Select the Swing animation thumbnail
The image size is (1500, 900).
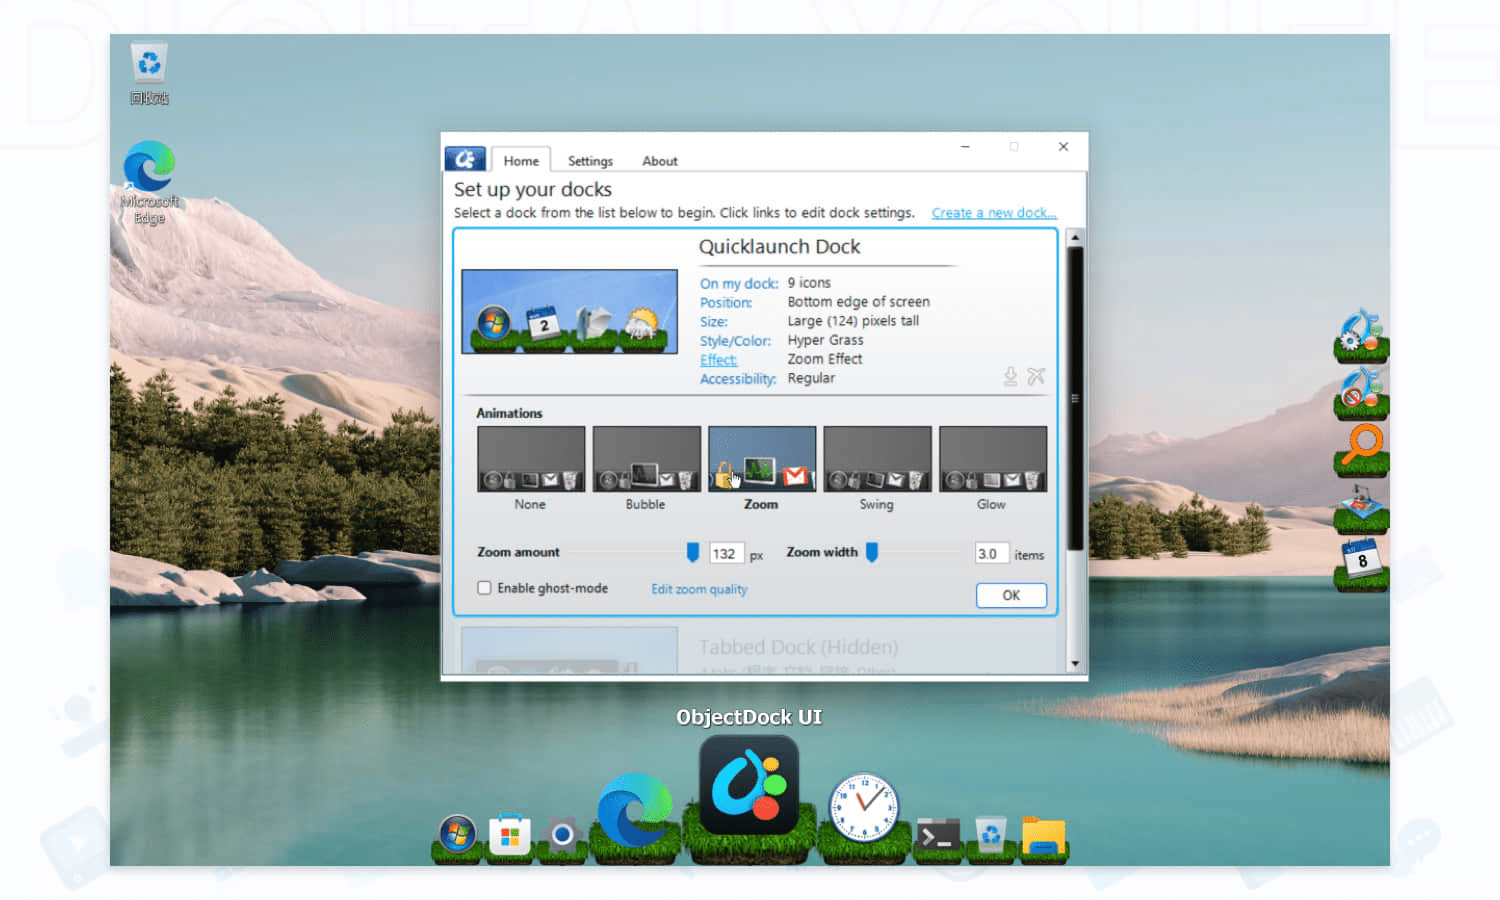[x=877, y=459]
